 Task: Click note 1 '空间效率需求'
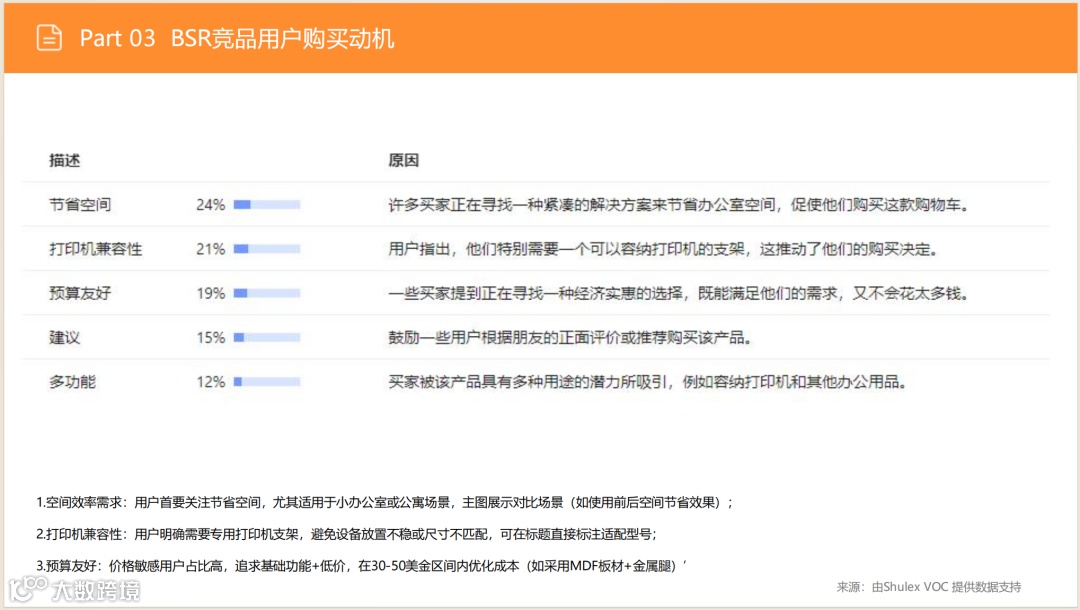[x=384, y=503]
